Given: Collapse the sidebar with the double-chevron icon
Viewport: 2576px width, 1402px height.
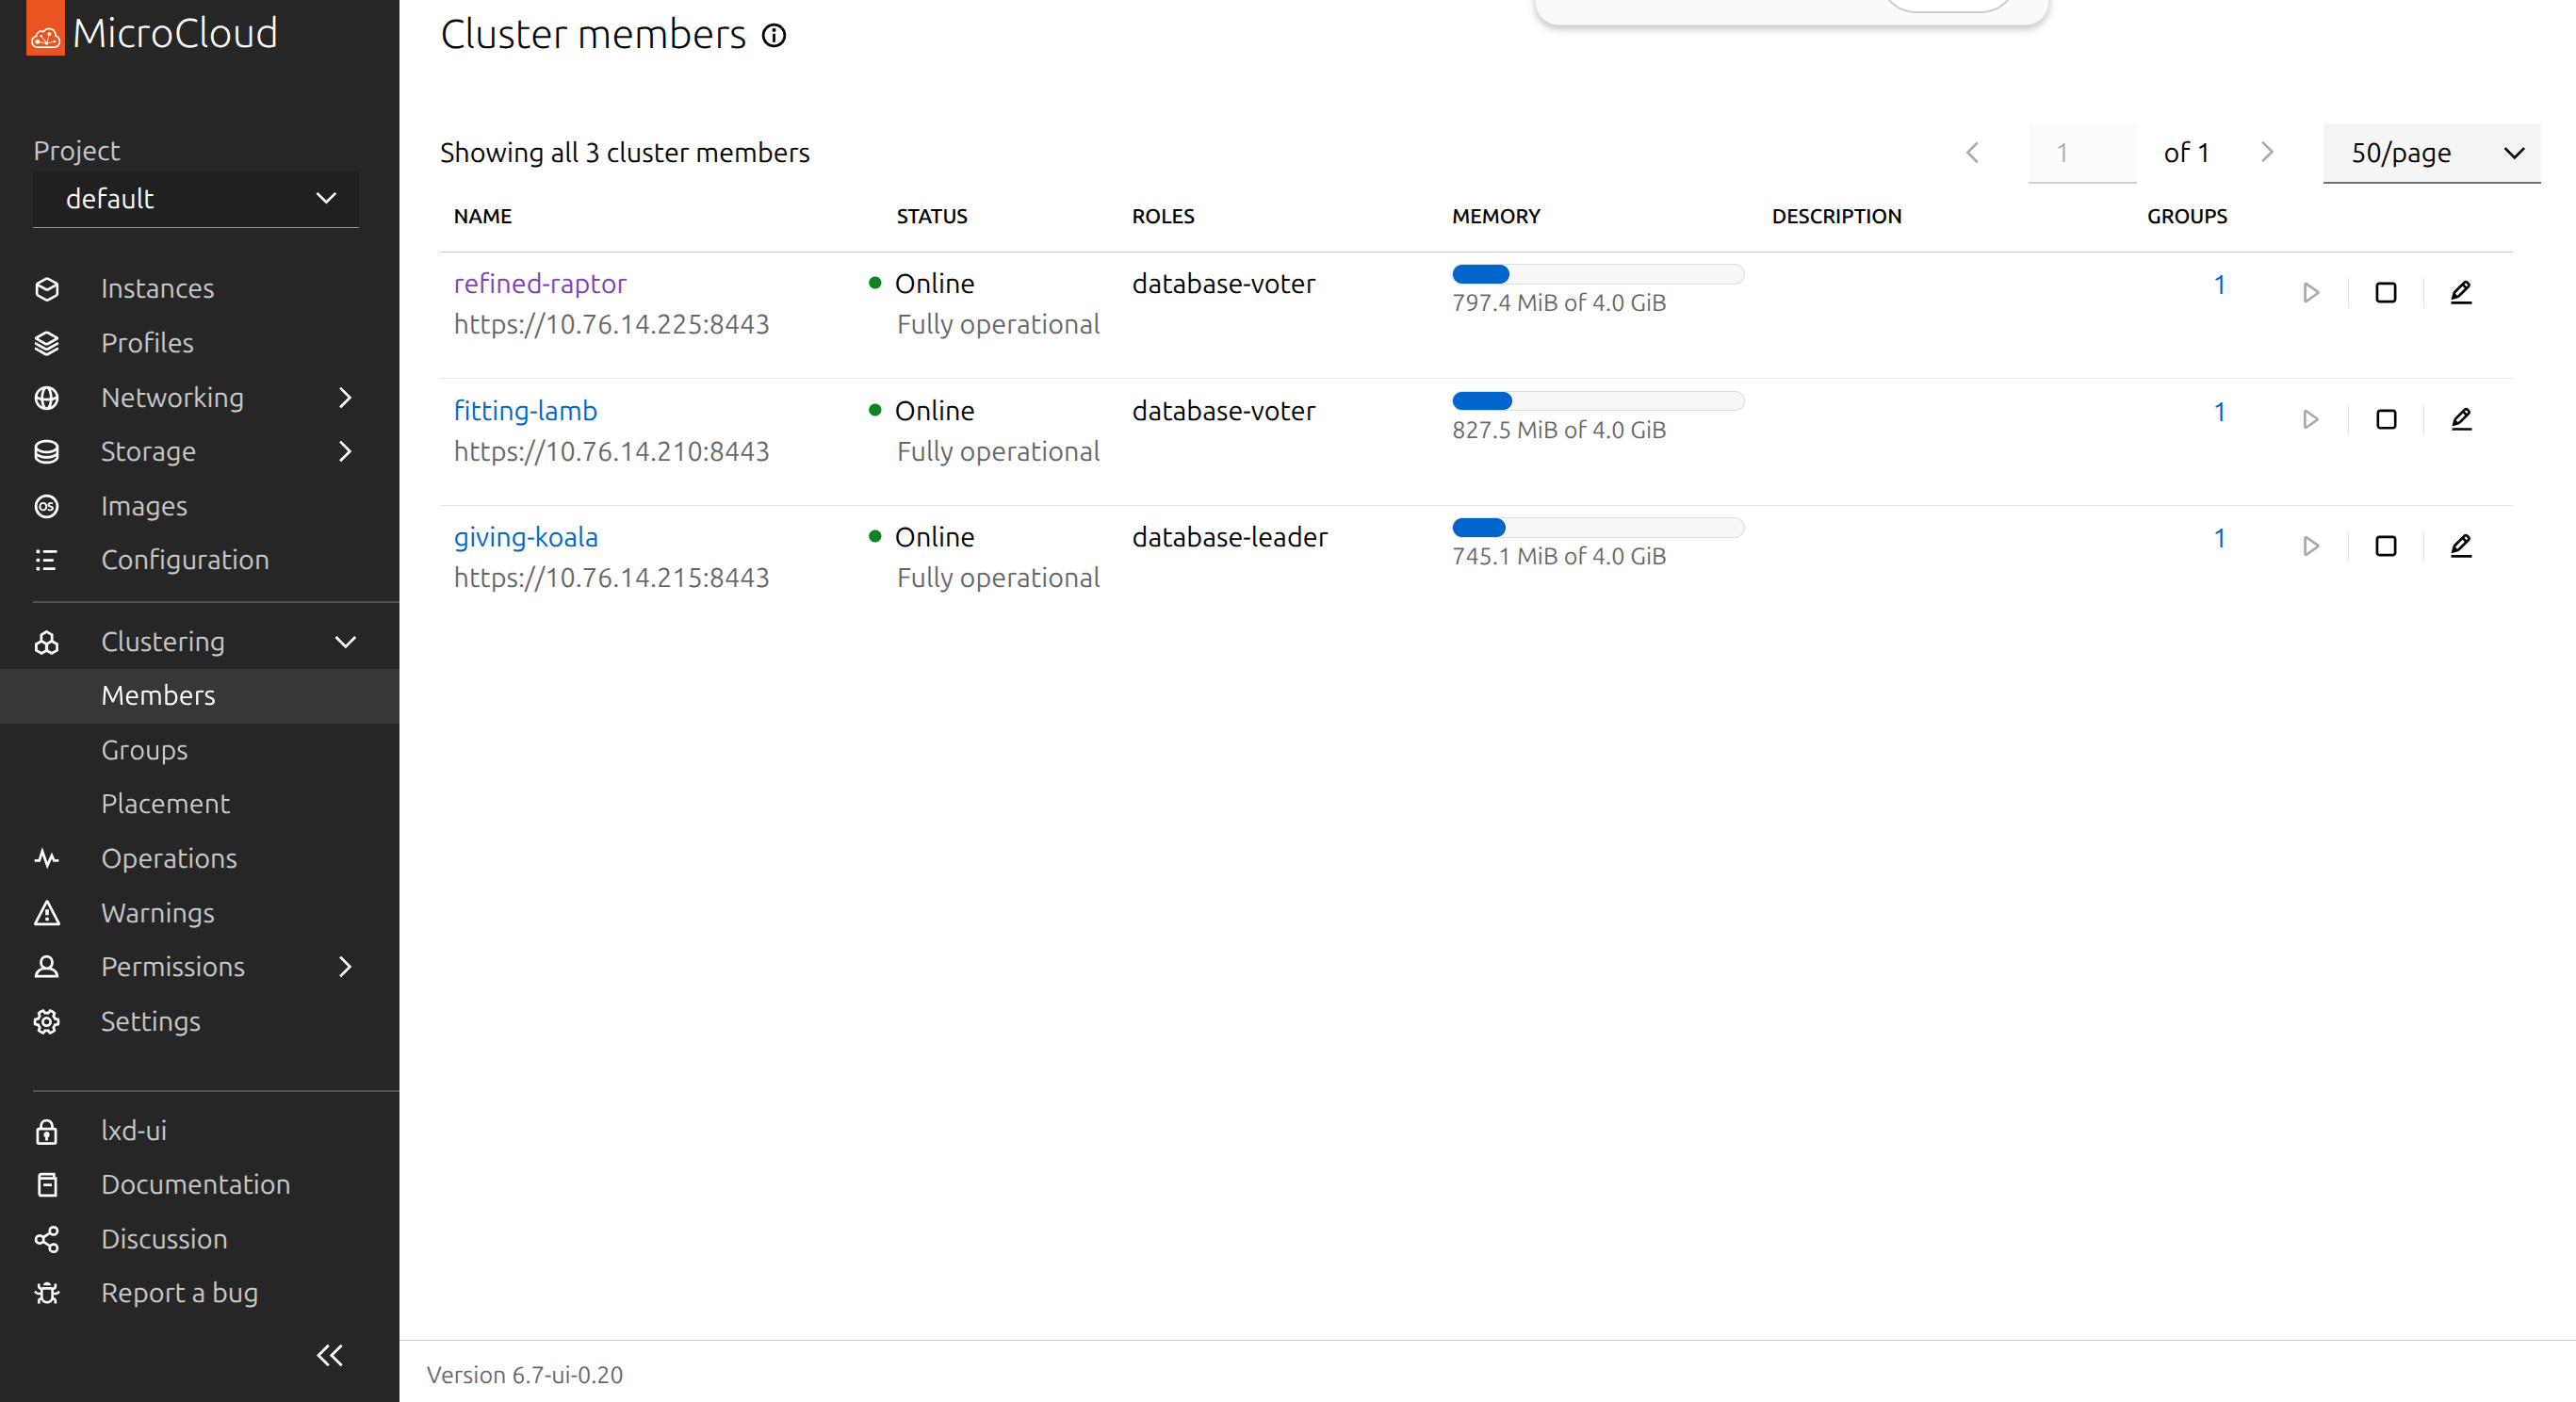Looking at the screenshot, I should (x=329, y=1355).
